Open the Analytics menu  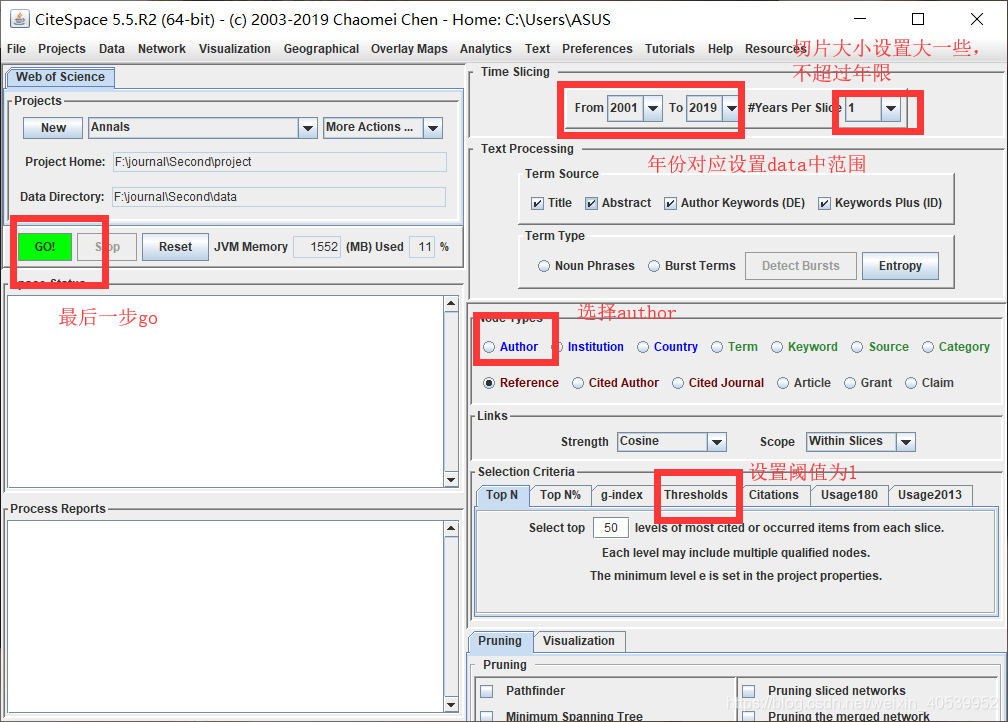tap(485, 49)
